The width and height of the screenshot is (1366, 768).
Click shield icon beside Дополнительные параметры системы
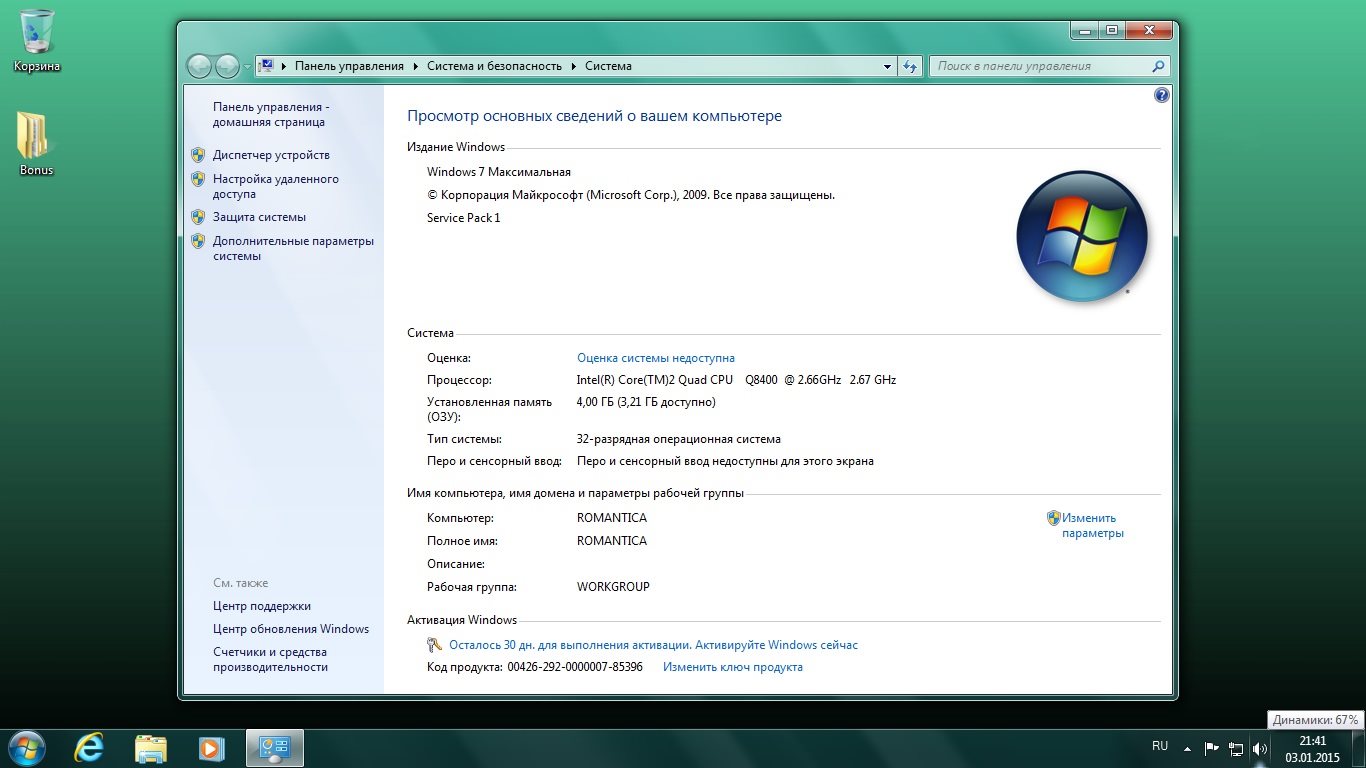[x=198, y=241]
